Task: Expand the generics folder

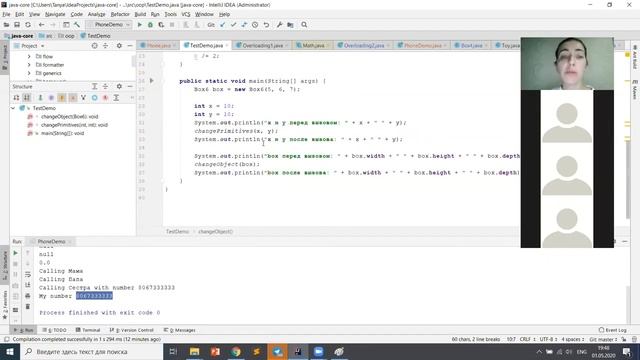Action: pos(29,73)
